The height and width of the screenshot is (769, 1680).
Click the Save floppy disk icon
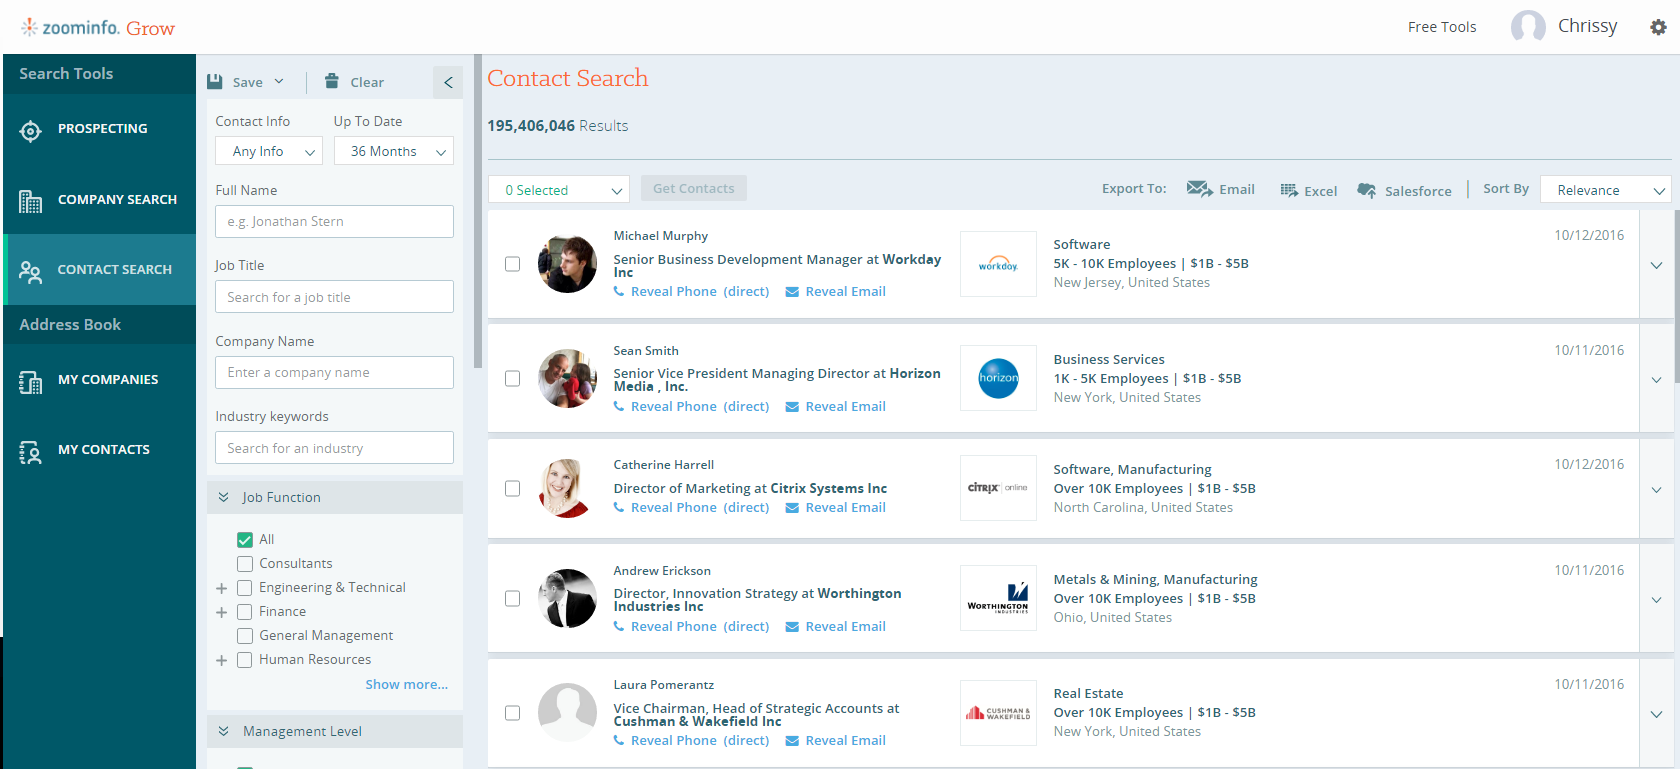coord(215,82)
